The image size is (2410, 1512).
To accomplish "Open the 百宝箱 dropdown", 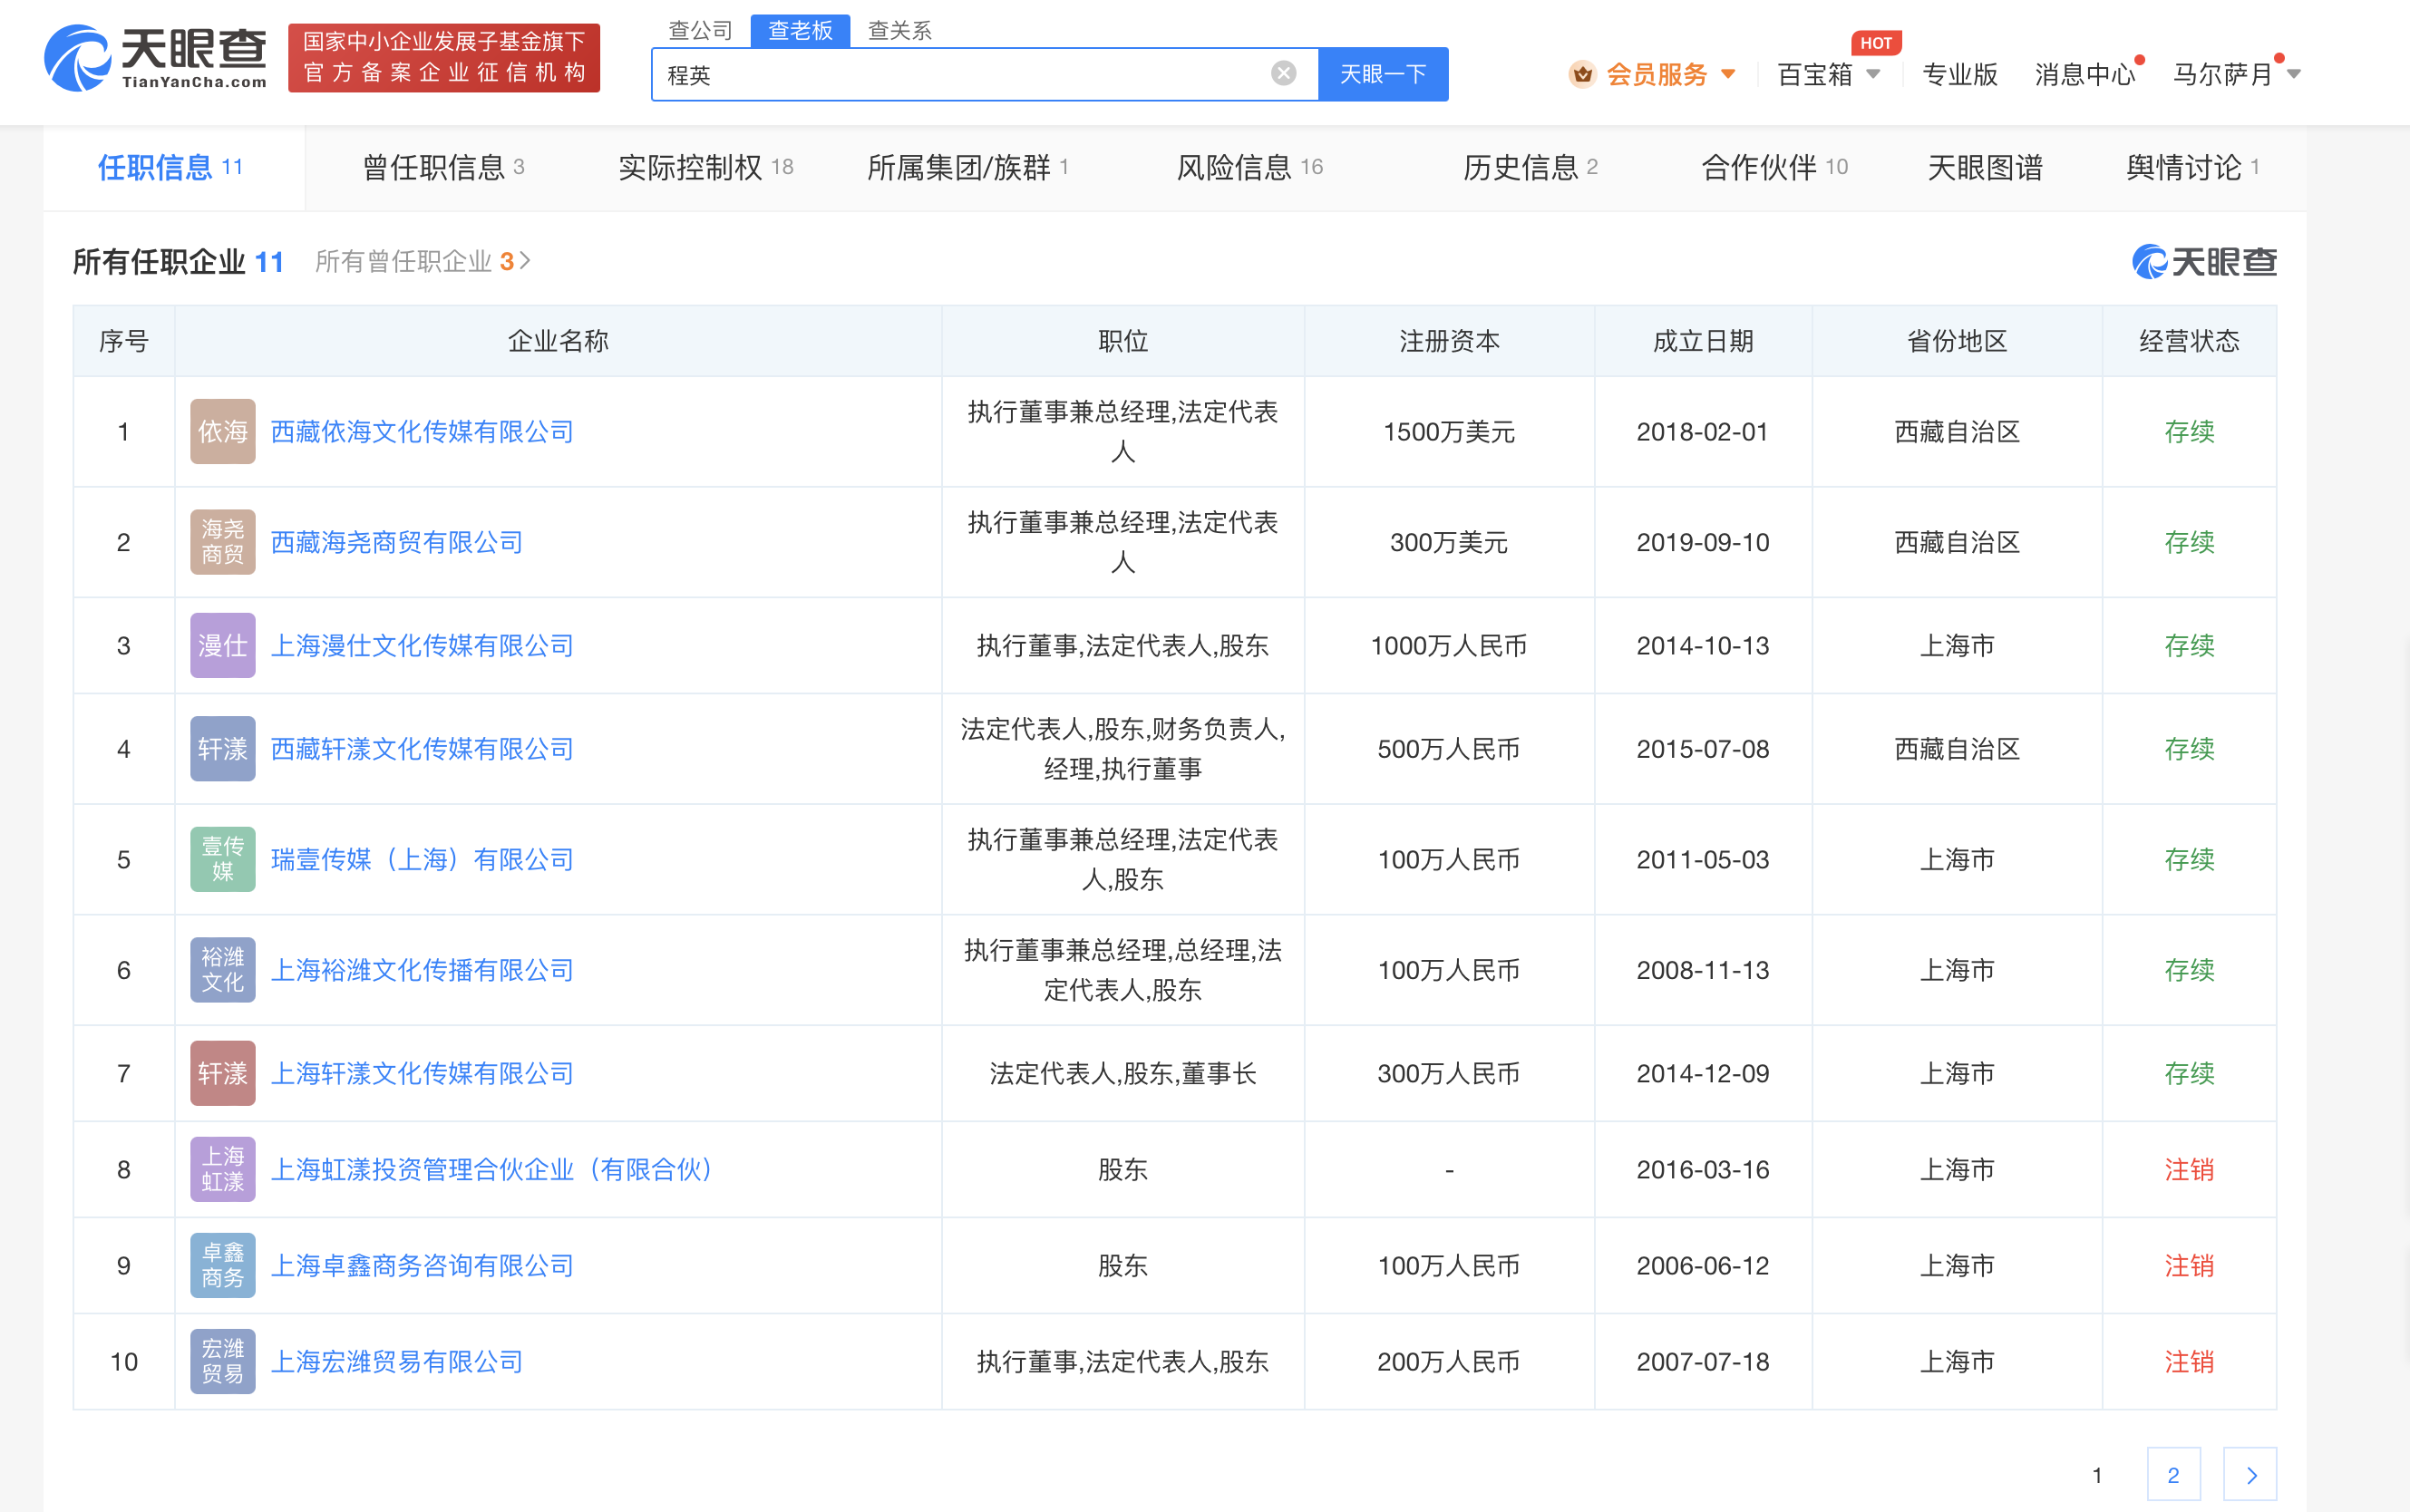I will point(1873,74).
